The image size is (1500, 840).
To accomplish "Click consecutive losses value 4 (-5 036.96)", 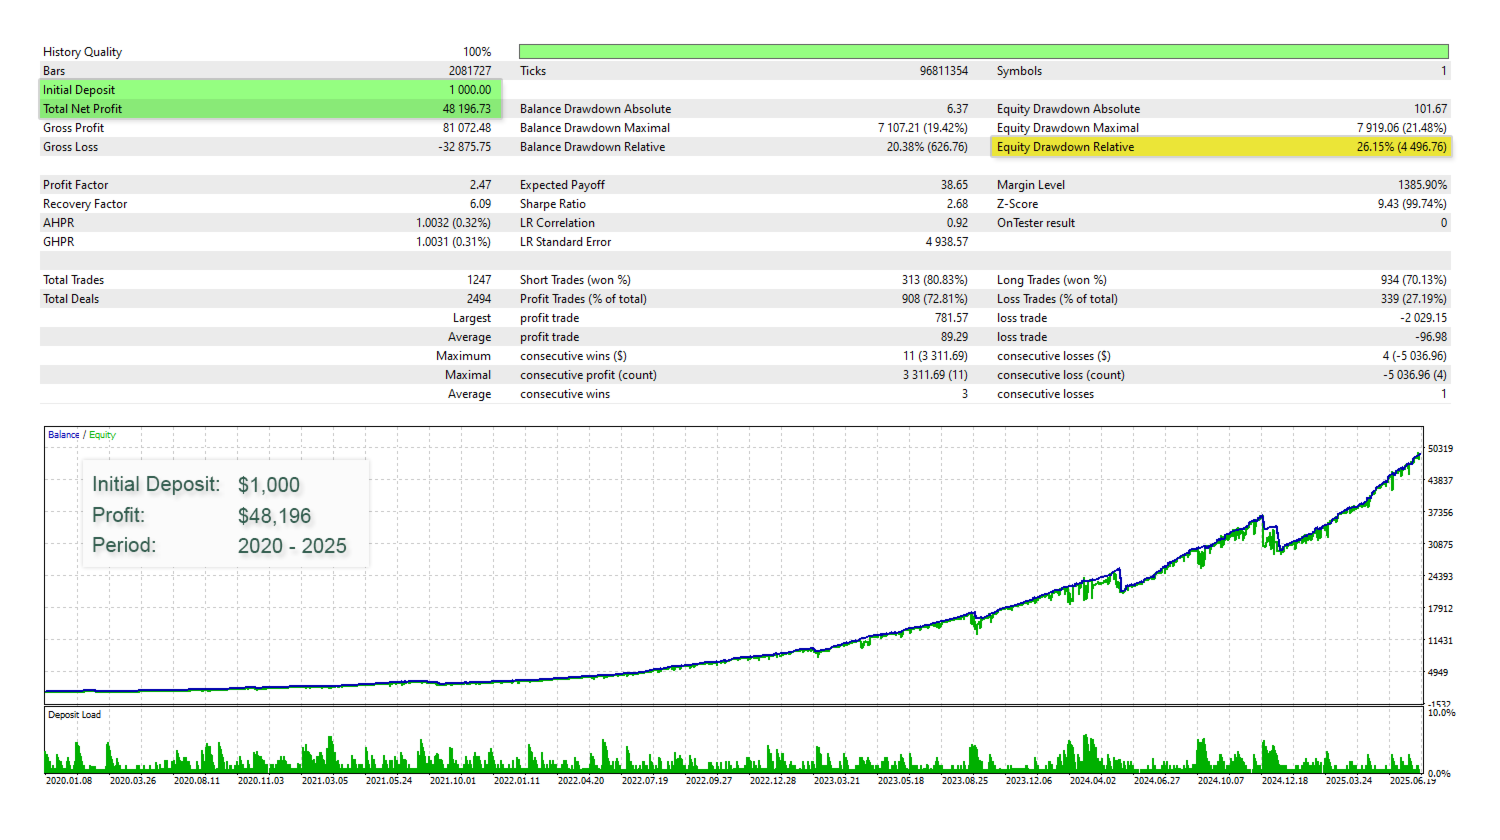I will click(x=1415, y=356).
